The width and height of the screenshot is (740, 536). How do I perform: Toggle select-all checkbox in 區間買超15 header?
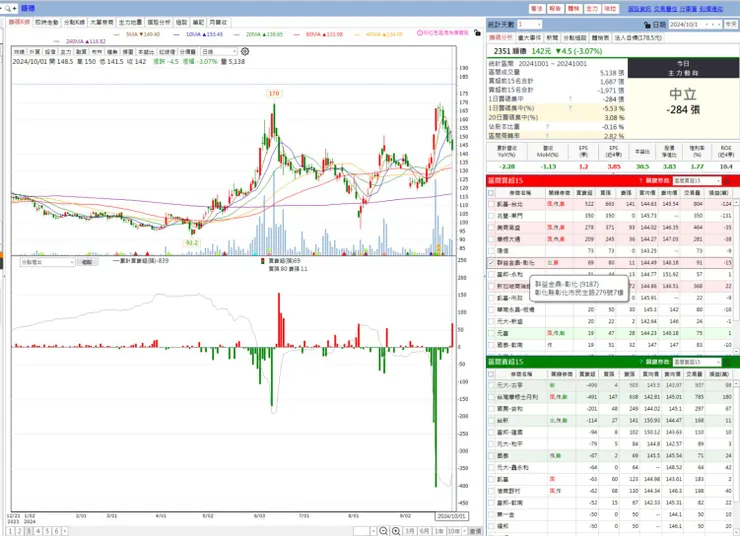pyautogui.click(x=491, y=193)
